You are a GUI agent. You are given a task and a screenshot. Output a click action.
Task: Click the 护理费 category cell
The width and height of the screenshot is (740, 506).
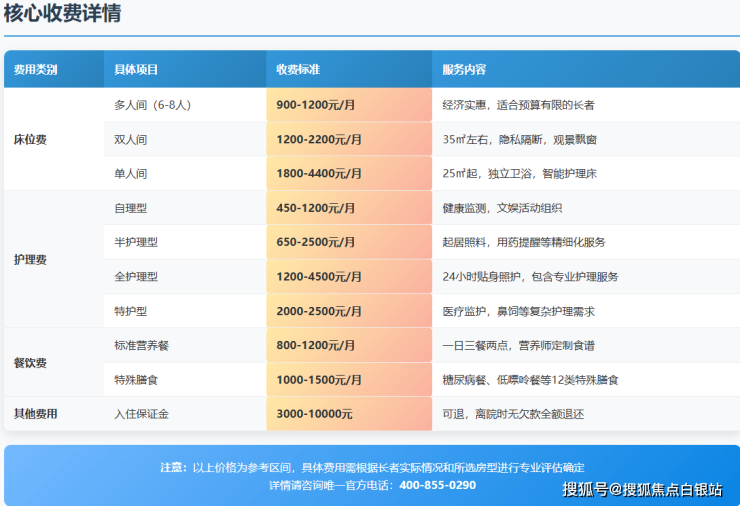30,259
